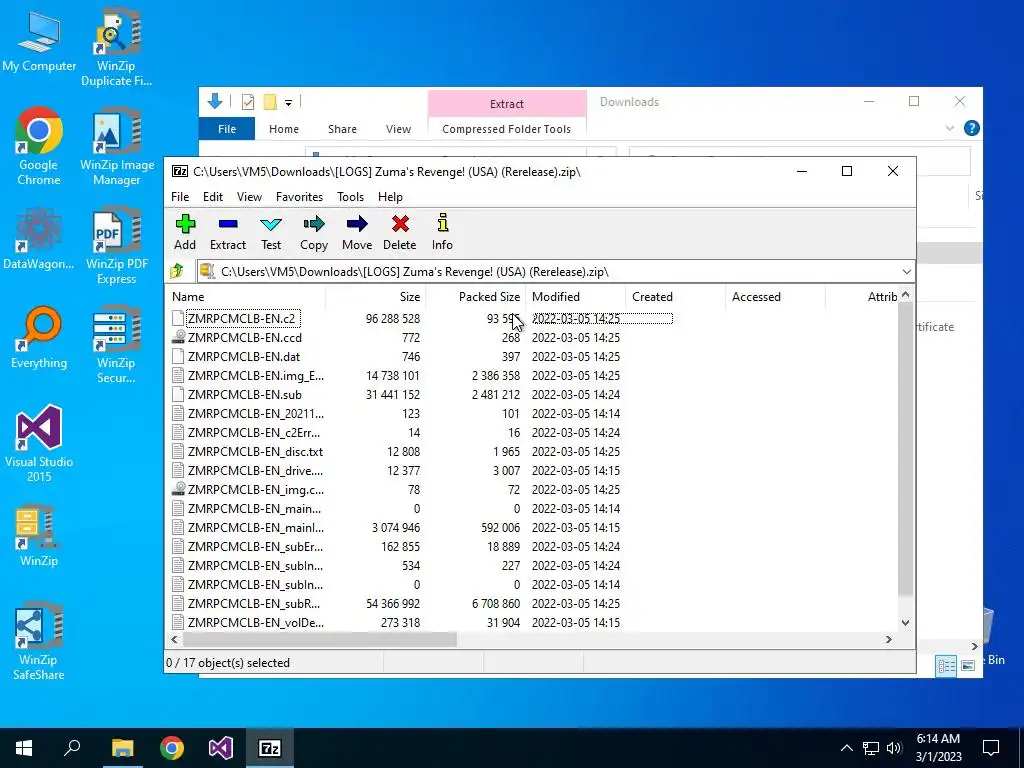The width and height of the screenshot is (1024, 768).
Task: Sort by Modified column header
Action: (x=575, y=296)
